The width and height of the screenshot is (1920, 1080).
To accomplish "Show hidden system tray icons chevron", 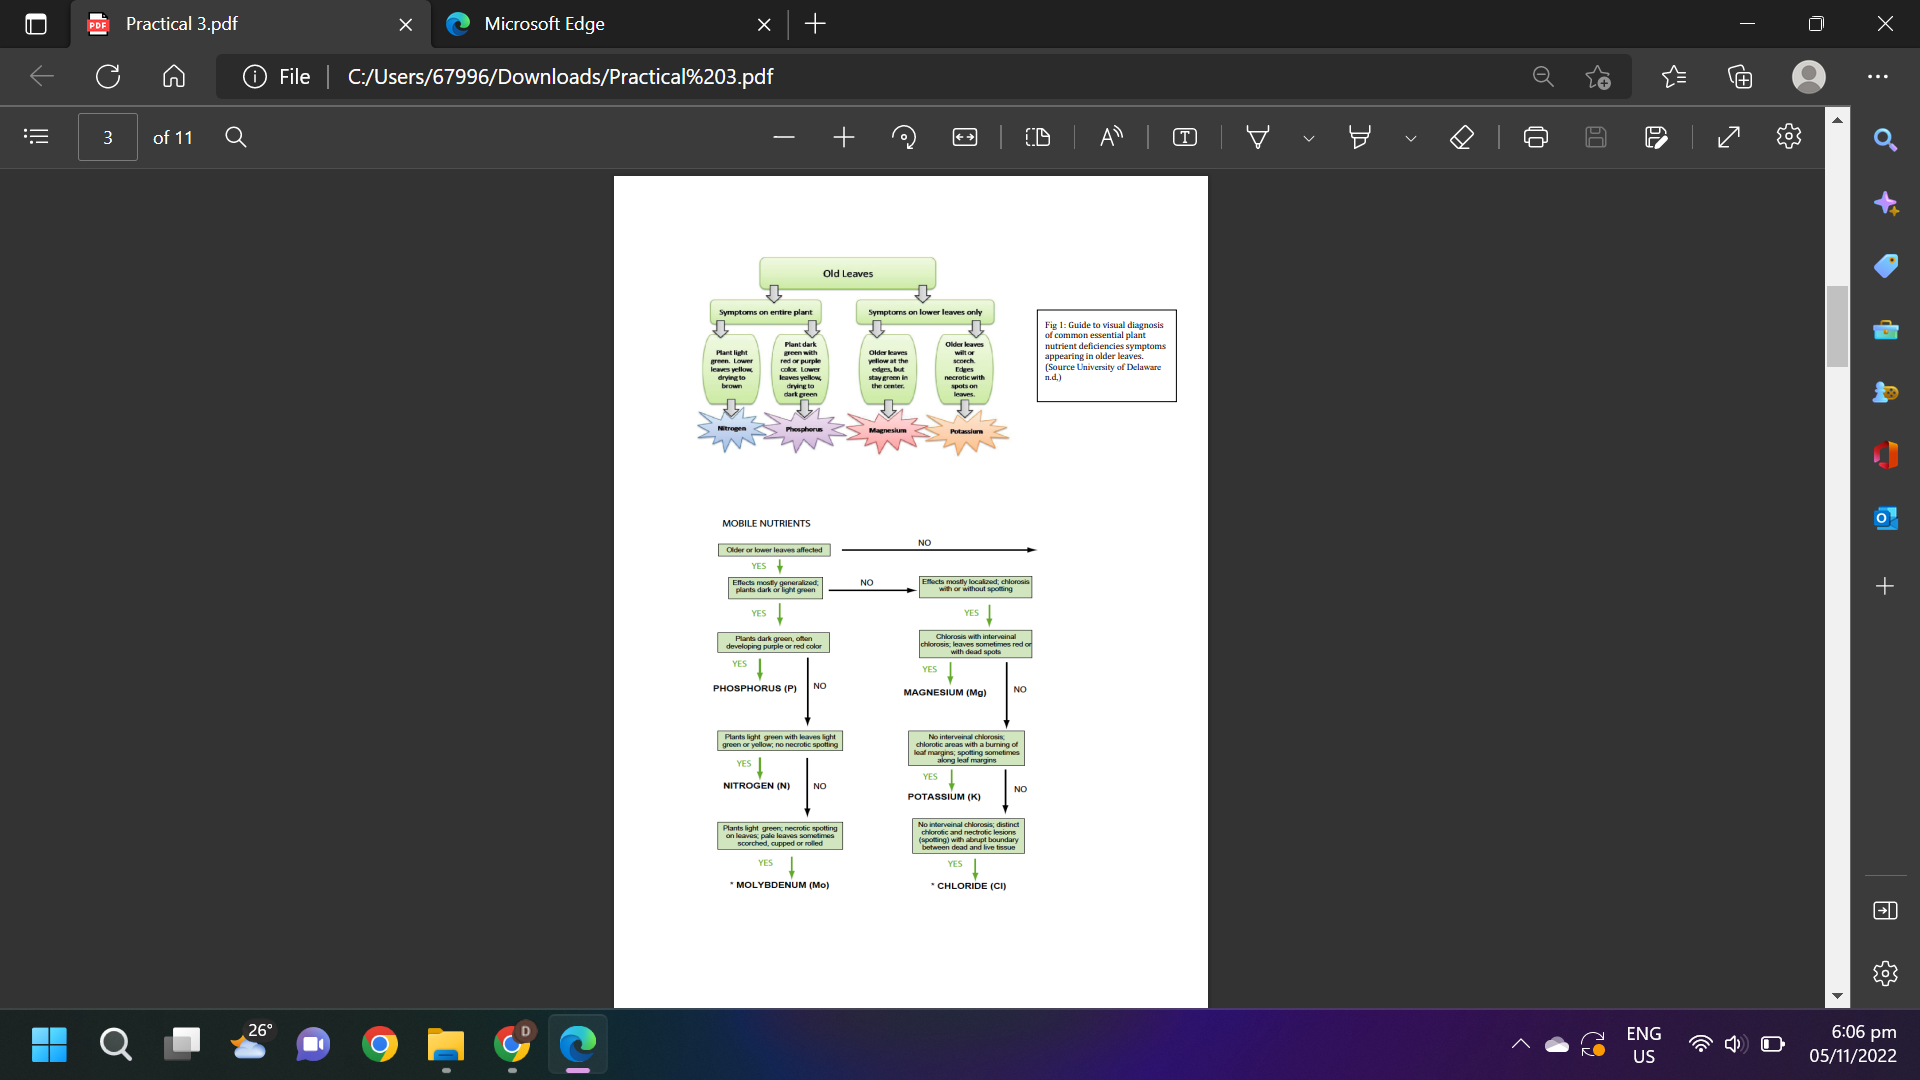I will pyautogui.click(x=1521, y=1044).
